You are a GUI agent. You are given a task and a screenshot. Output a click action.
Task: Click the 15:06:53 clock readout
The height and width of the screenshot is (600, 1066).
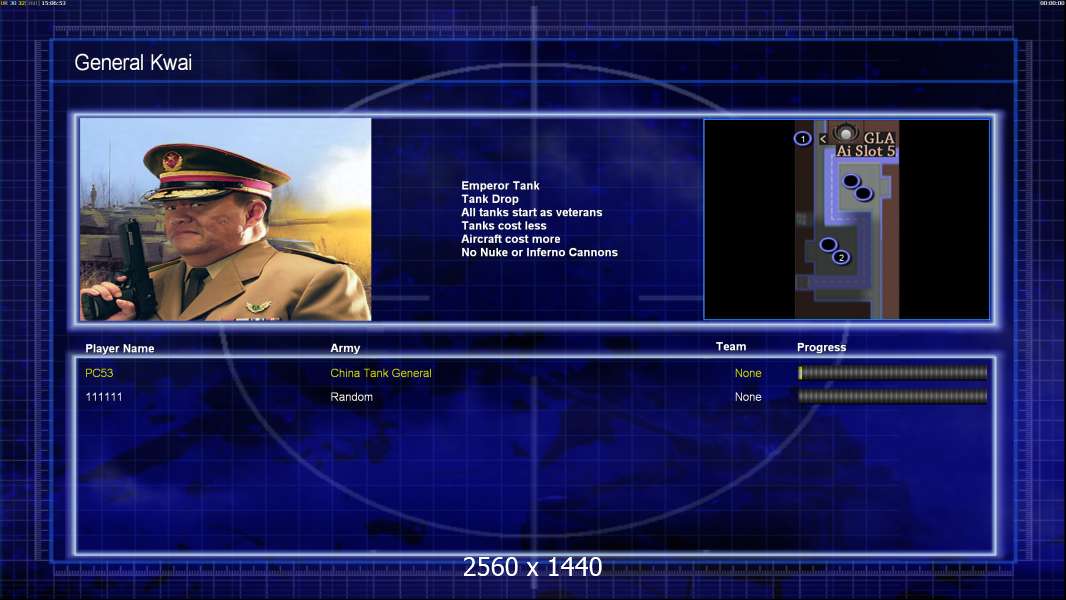[x=54, y=3]
